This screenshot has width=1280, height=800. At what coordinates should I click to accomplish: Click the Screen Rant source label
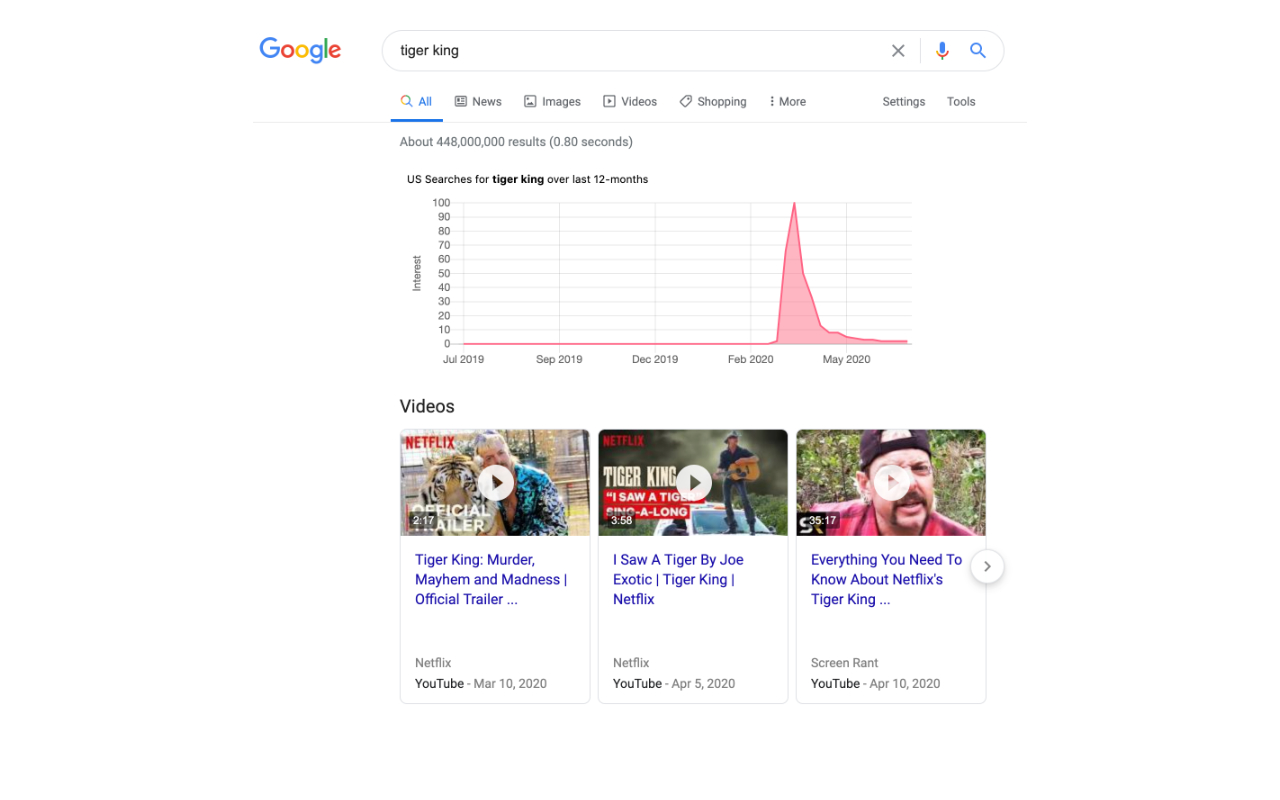coord(845,663)
